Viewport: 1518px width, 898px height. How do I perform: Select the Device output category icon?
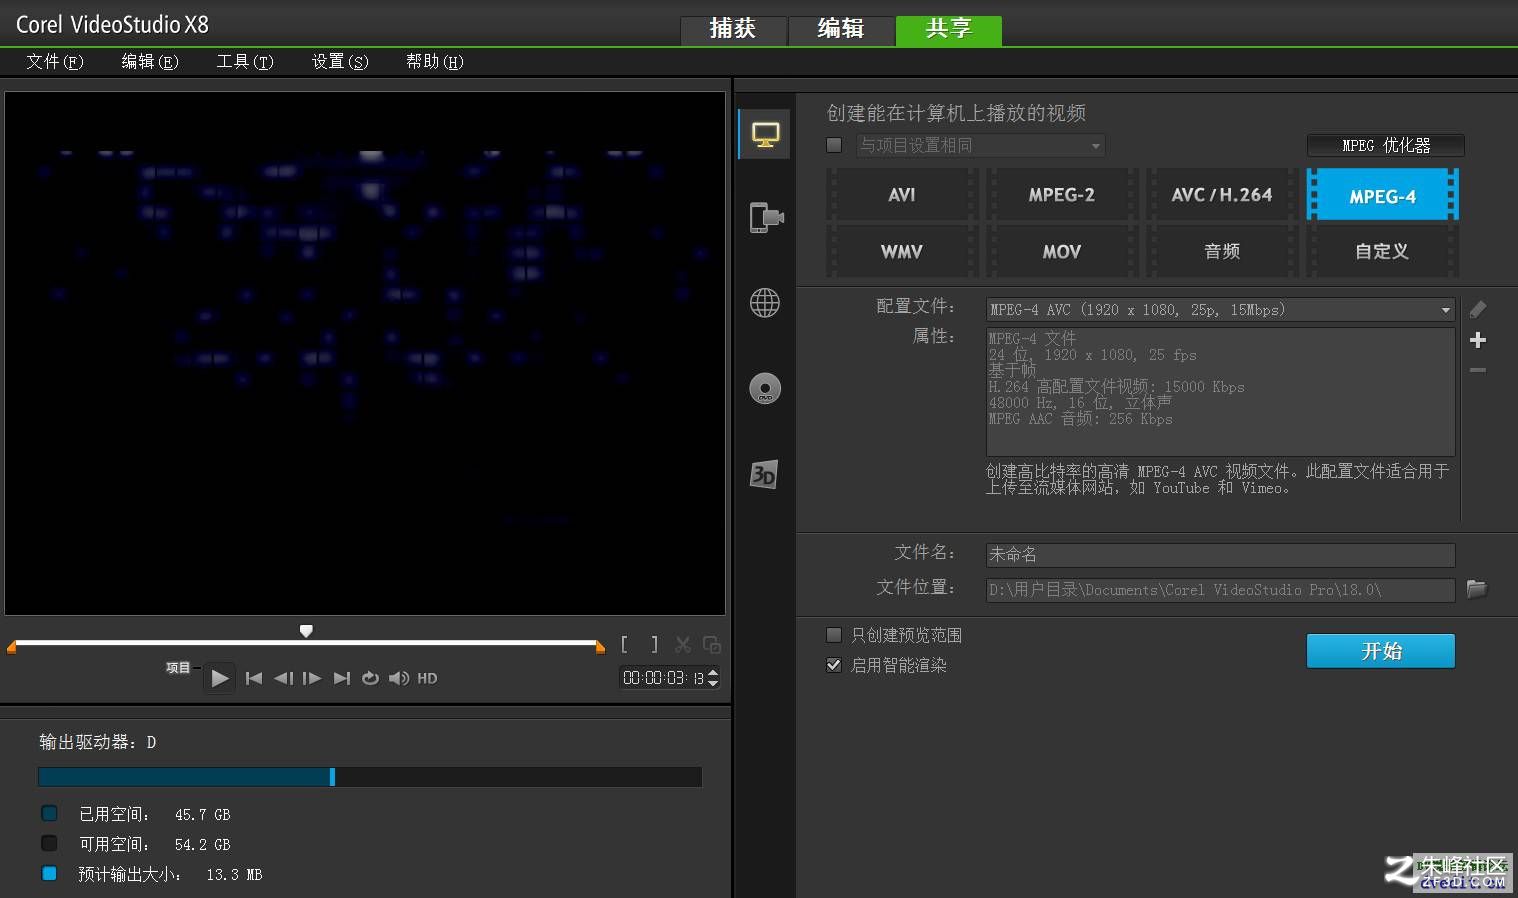(765, 217)
